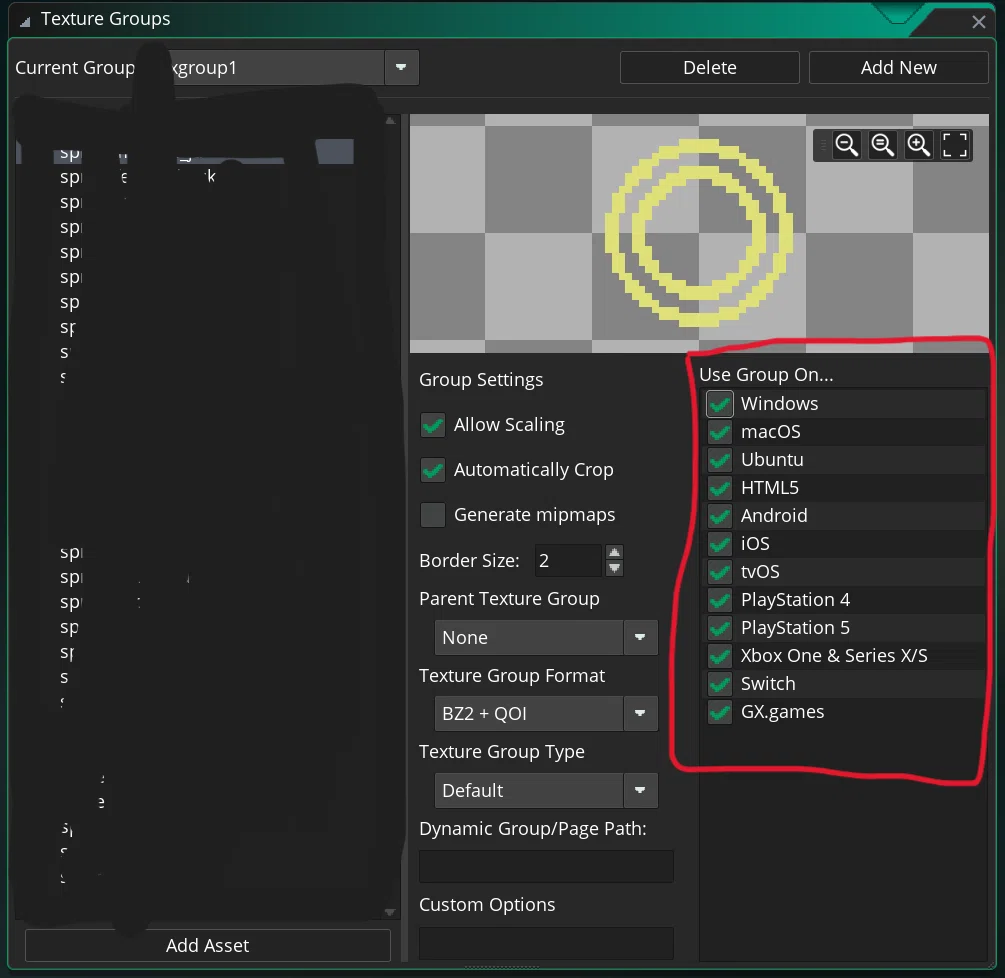Toggle the Allow Scaling checkbox
Viewport: 1005px width, 978px height.
(x=433, y=425)
